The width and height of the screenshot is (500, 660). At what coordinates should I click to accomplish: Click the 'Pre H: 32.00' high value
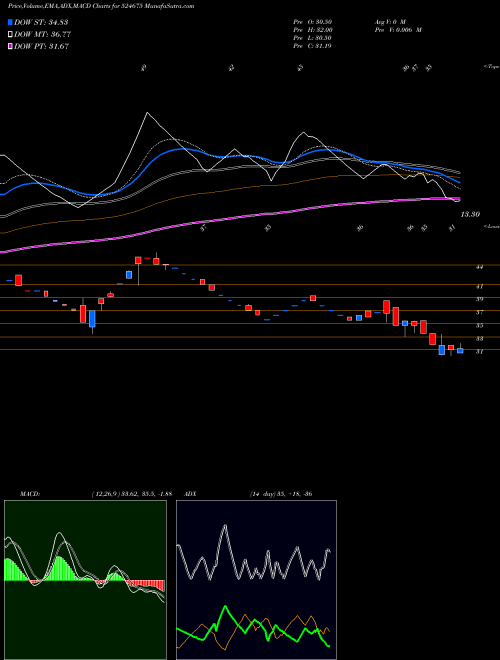[x=313, y=30]
